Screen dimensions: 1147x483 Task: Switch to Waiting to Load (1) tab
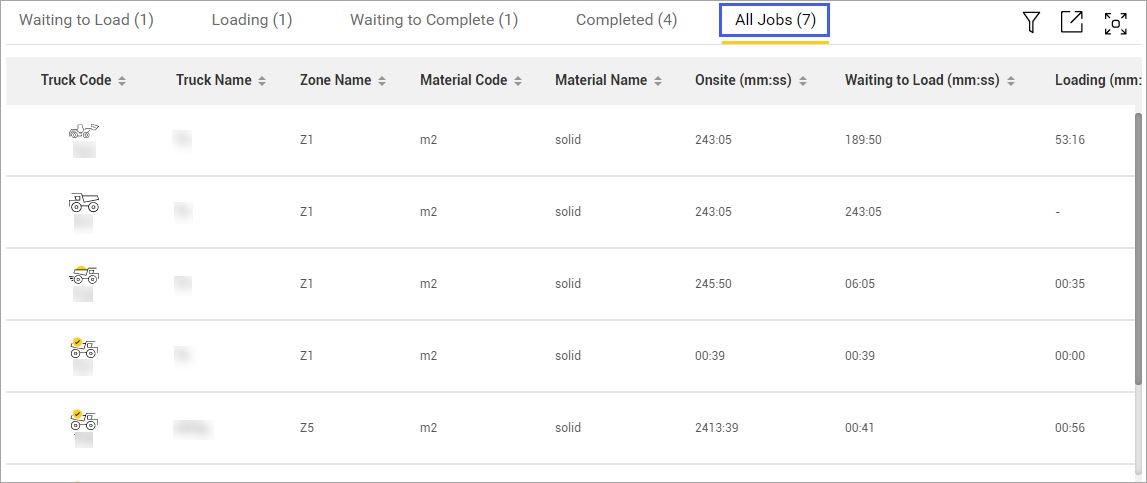pyautogui.click(x=86, y=21)
